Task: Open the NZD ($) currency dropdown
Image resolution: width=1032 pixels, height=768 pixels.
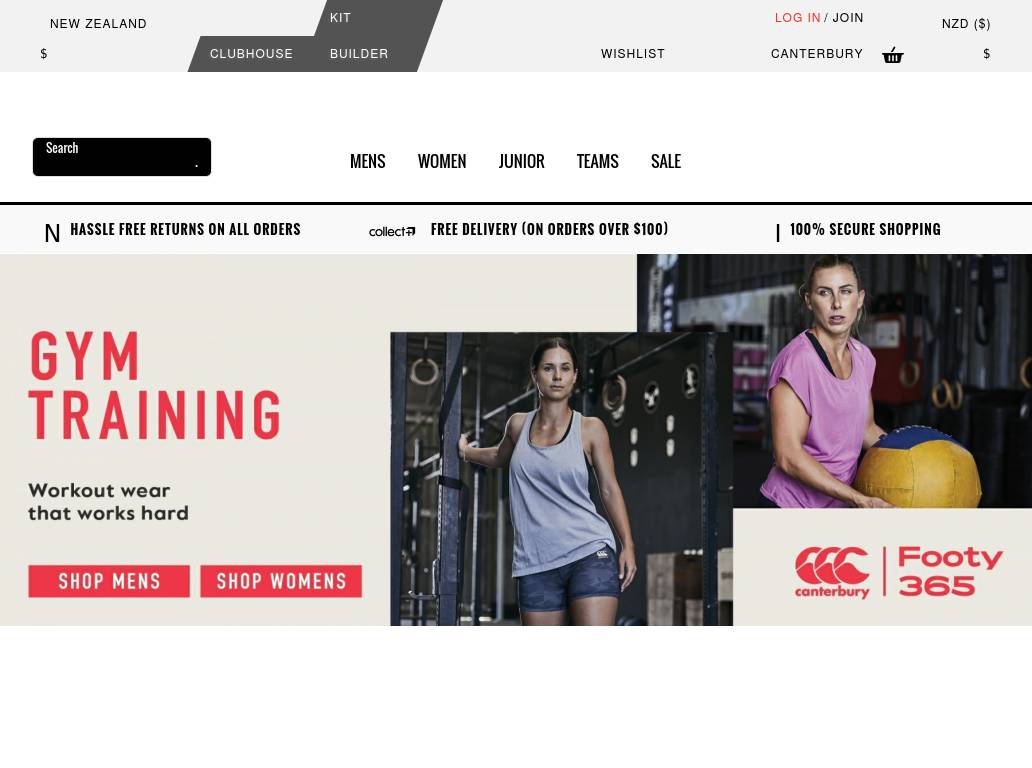Action: click(x=966, y=24)
